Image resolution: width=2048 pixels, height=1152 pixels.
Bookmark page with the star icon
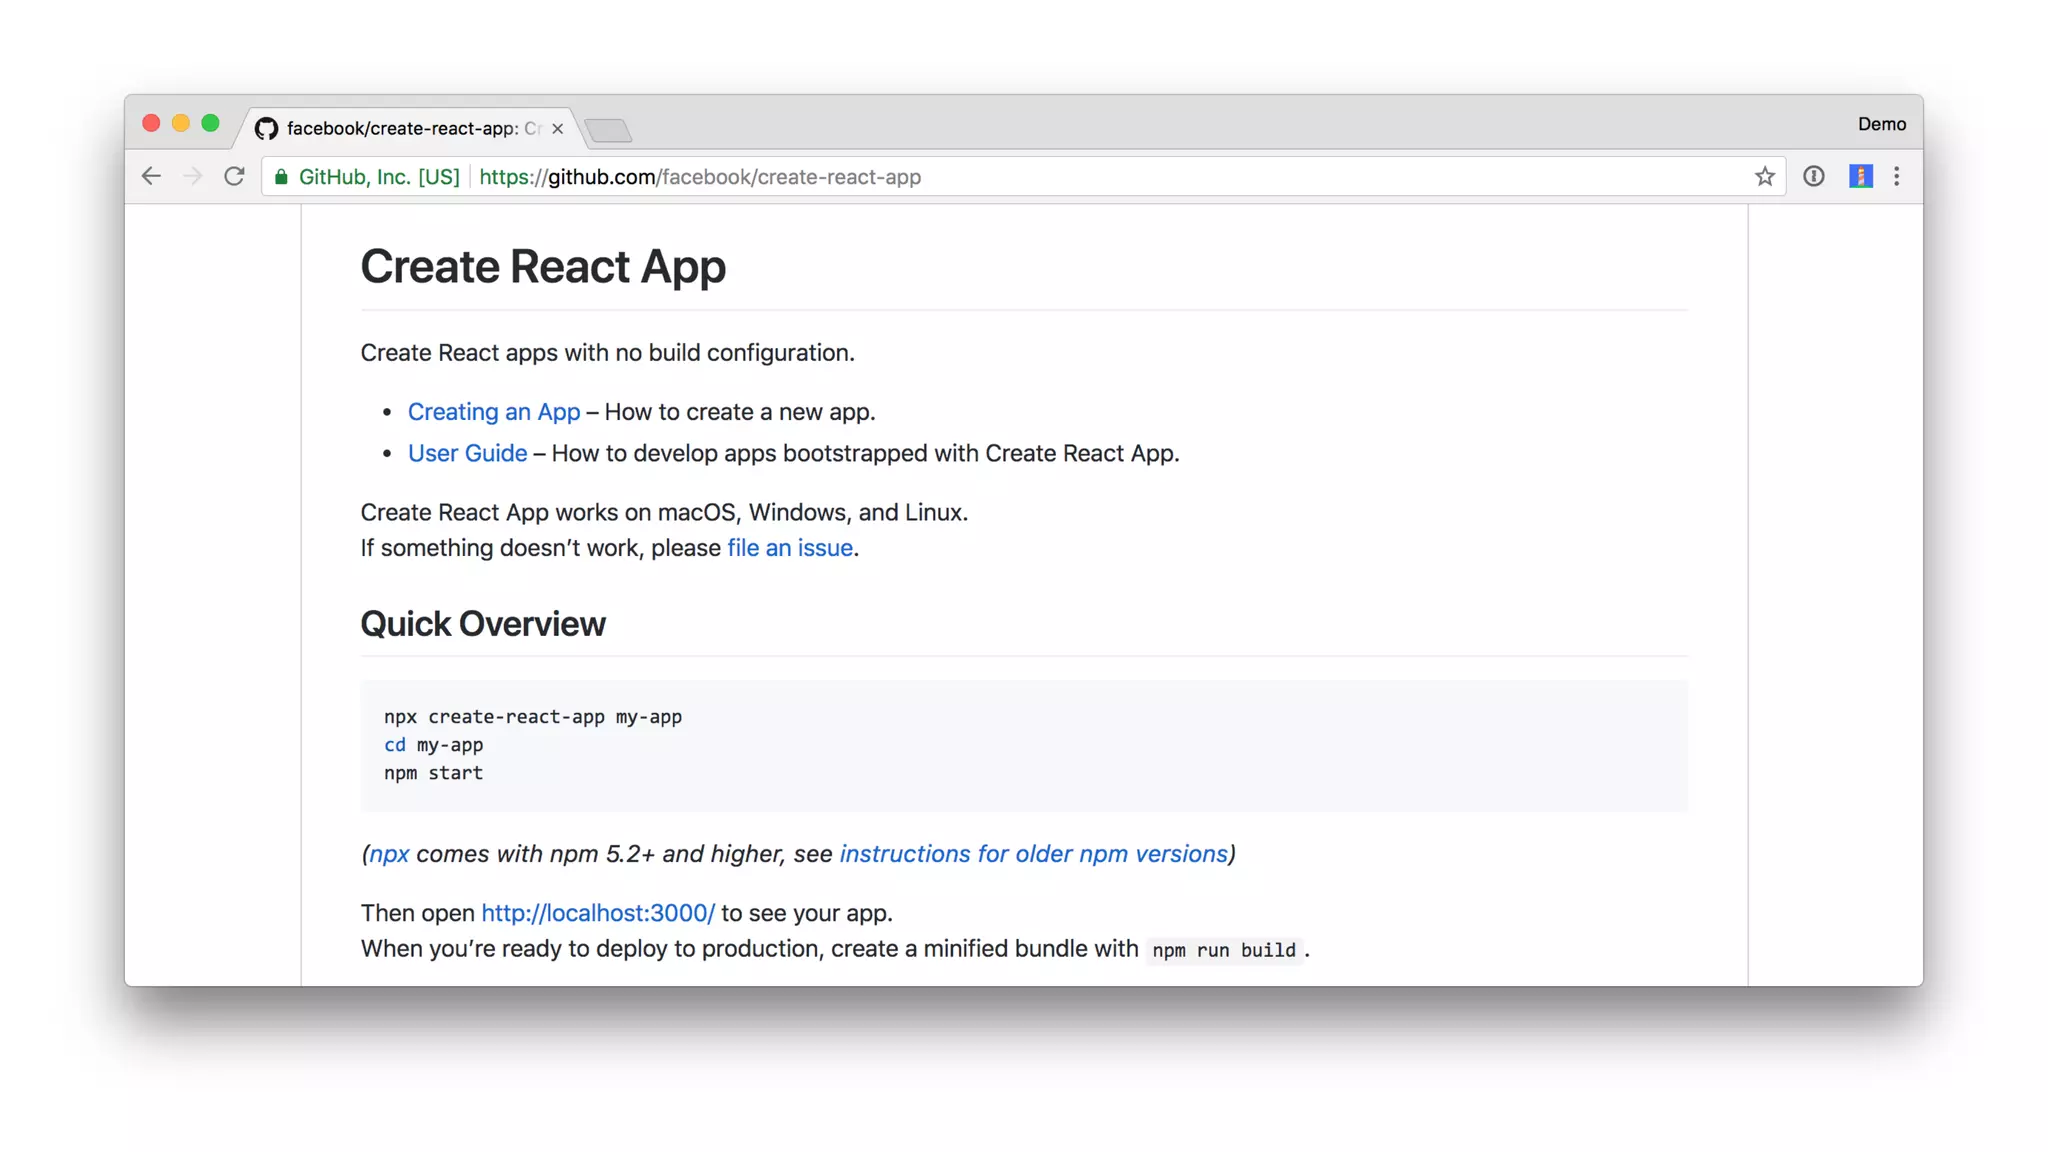click(x=1764, y=177)
